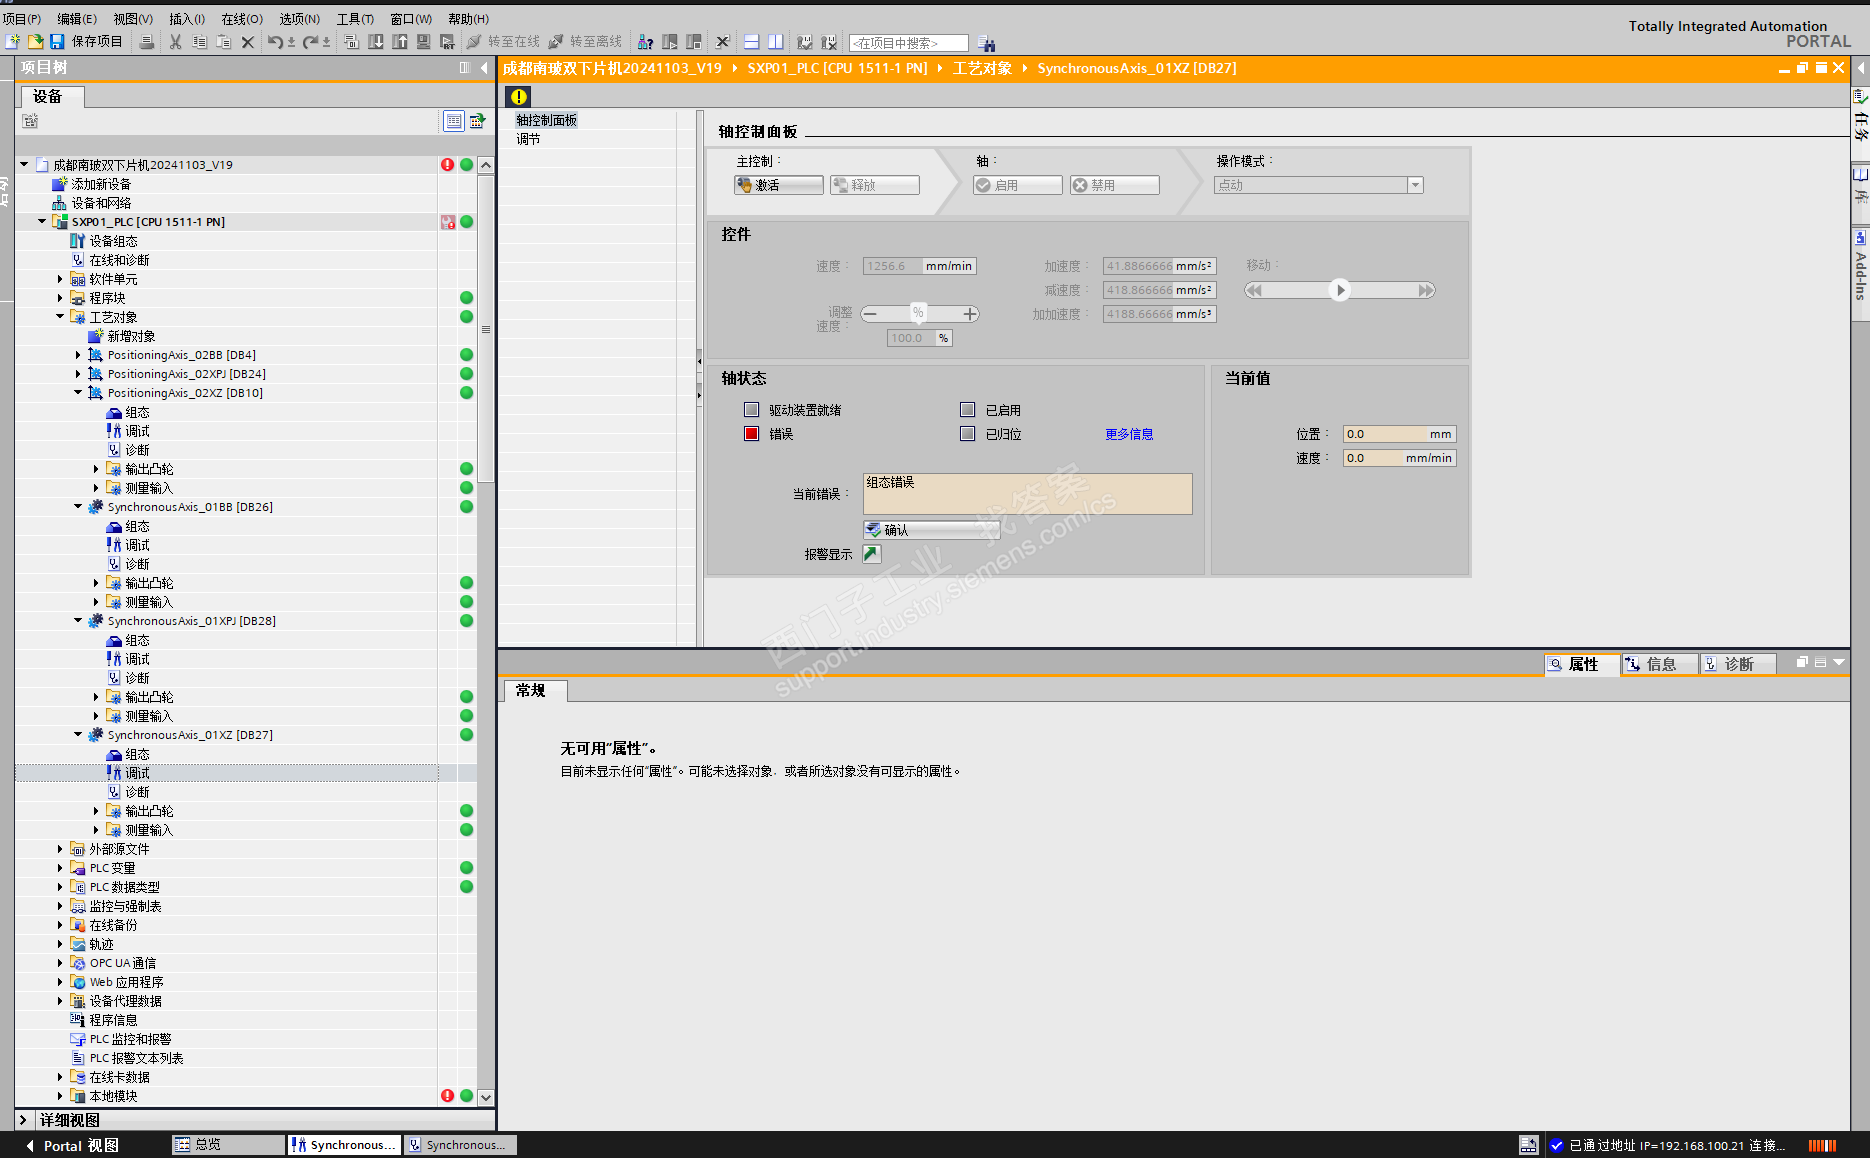The image size is (1870, 1158).
Task: Click the 启用 axis button
Action: [1018, 185]
